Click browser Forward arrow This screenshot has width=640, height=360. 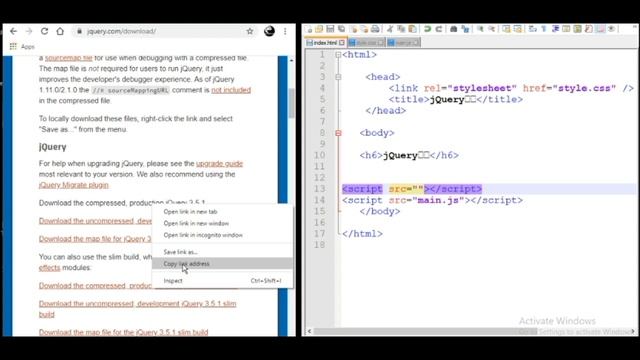pos(29,31)
